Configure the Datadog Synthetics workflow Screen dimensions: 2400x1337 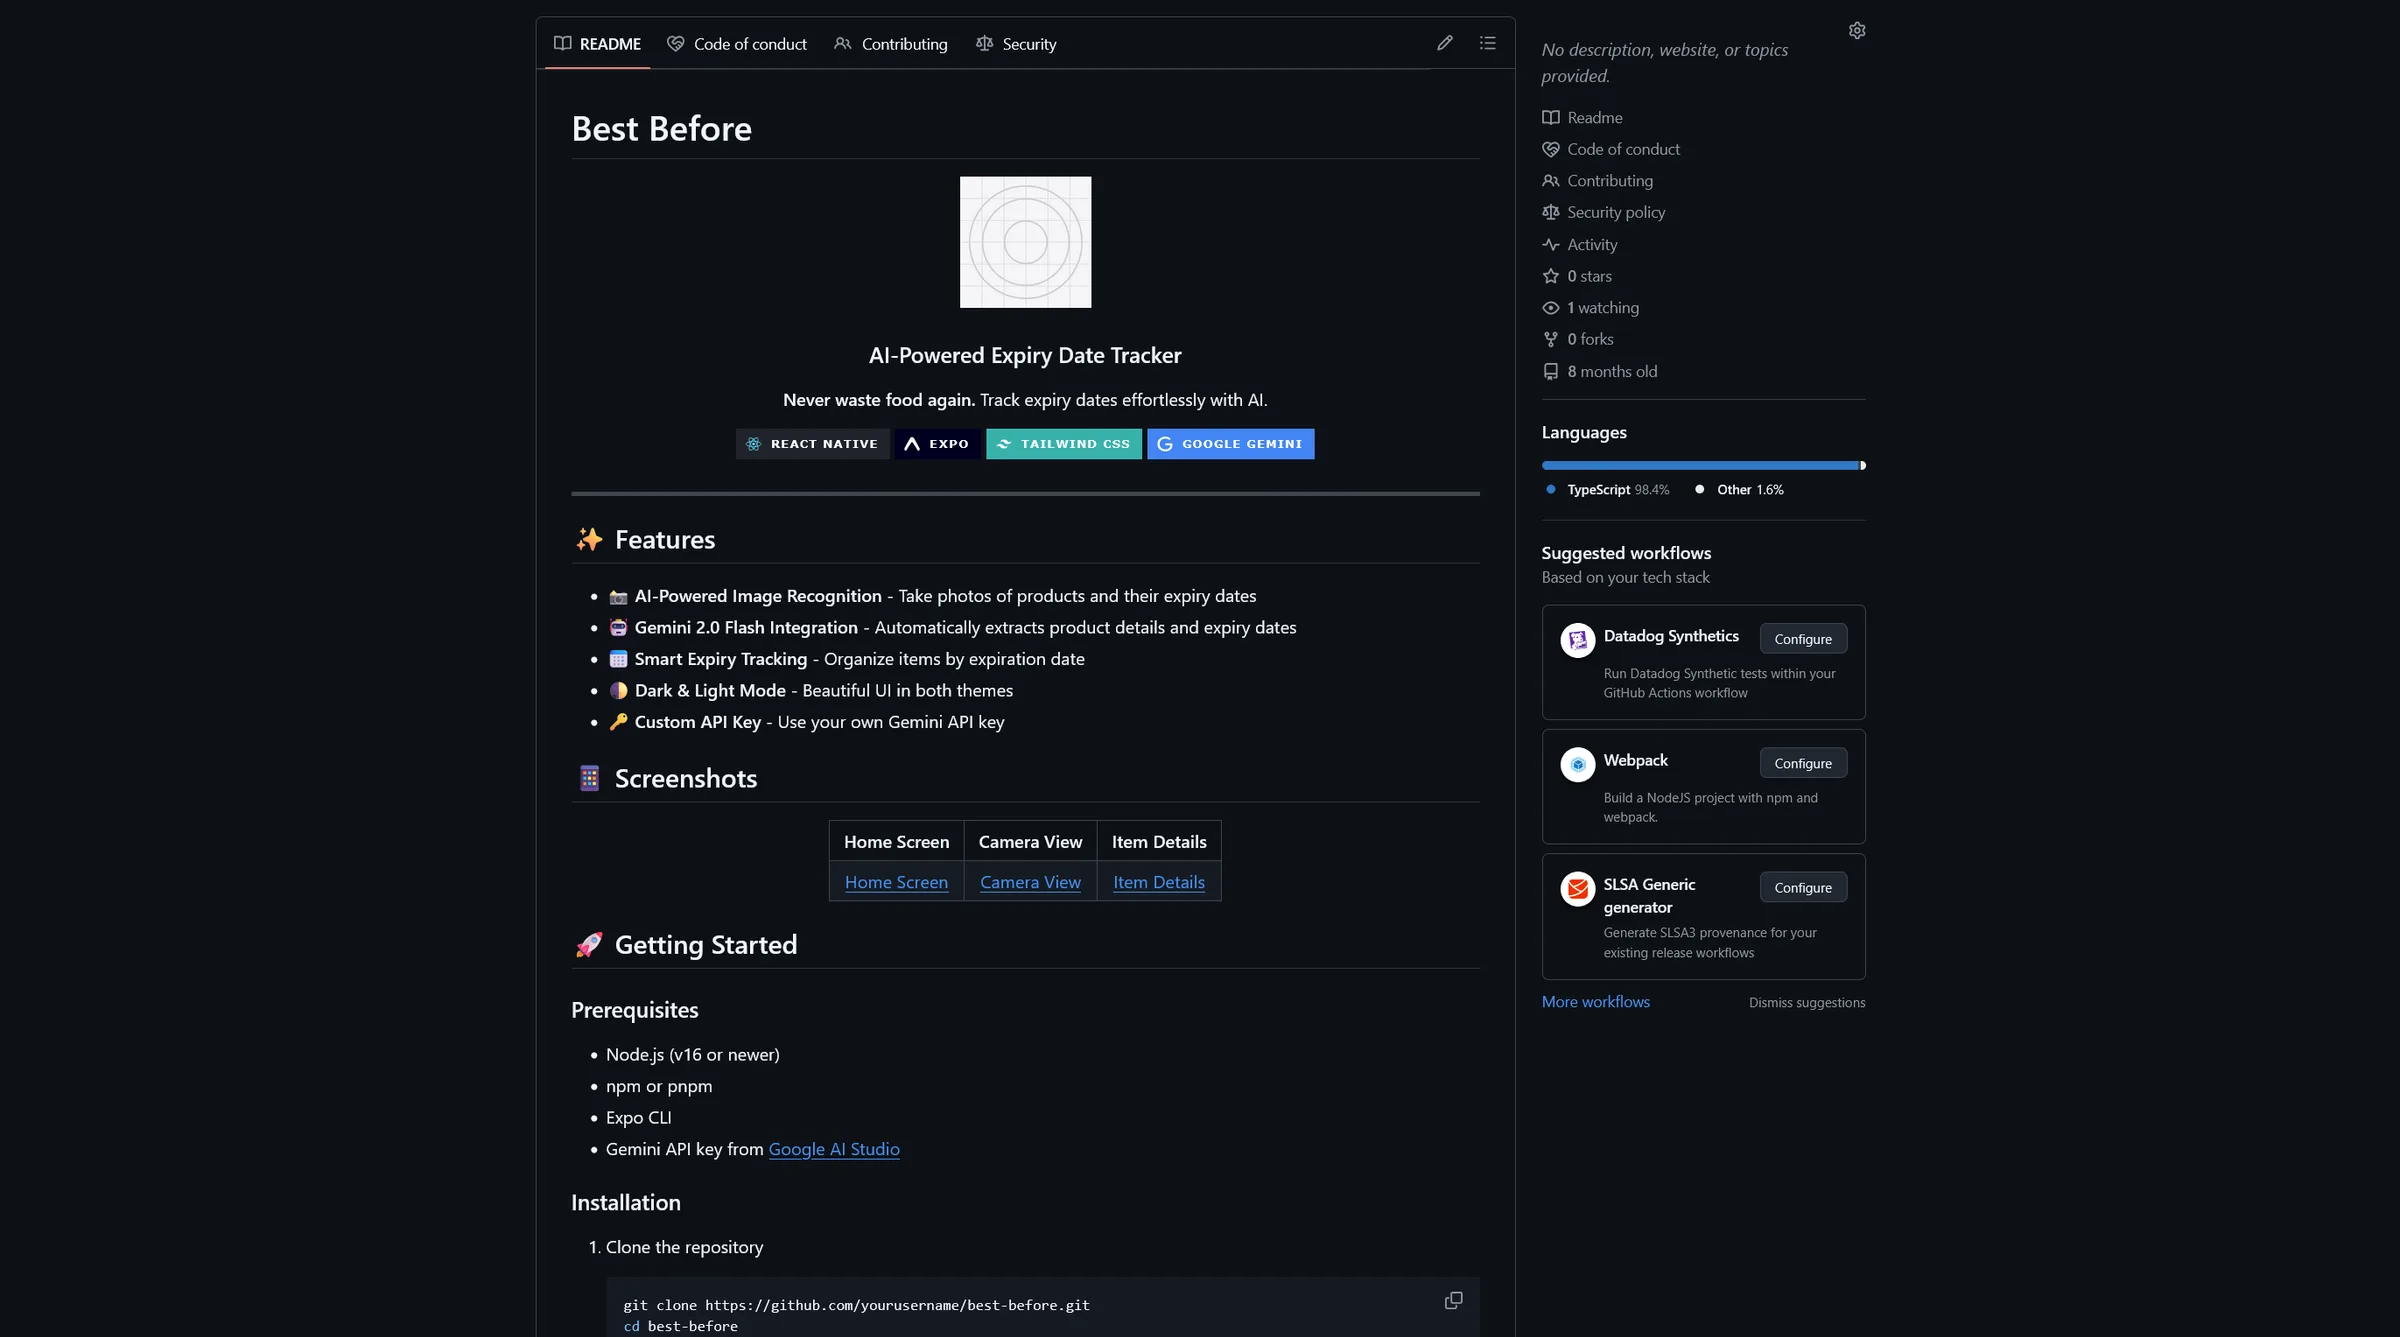[x=1803, y=639]
